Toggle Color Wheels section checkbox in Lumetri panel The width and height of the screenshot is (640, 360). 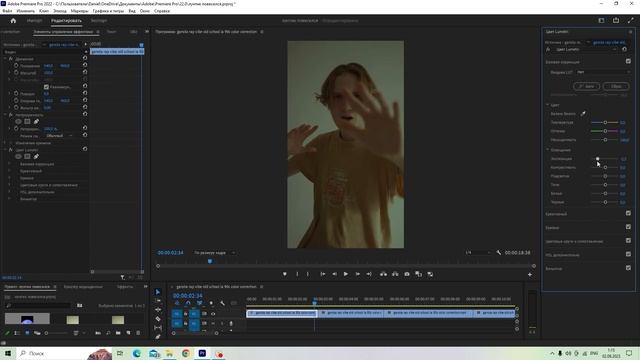click(628, 241)
